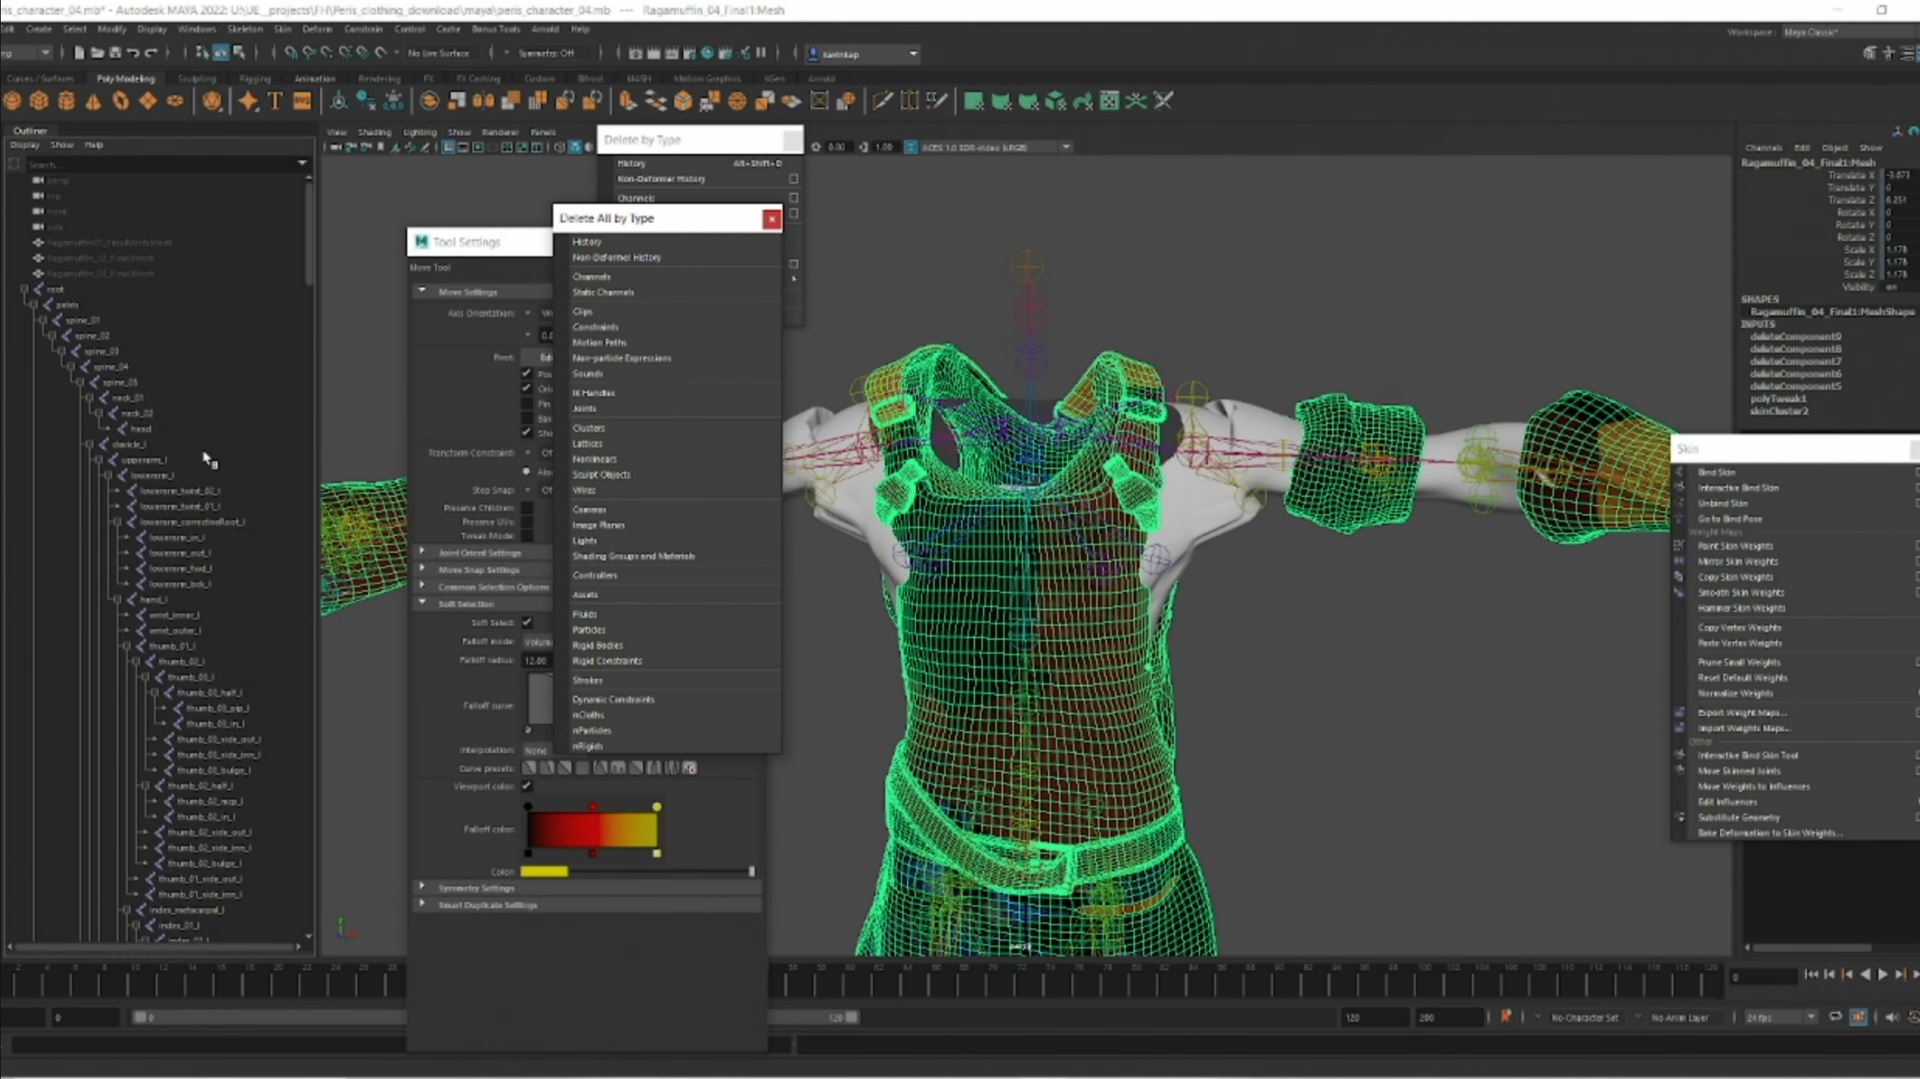
Task: Go to start of playback range
Action: tap(1811, 974)
